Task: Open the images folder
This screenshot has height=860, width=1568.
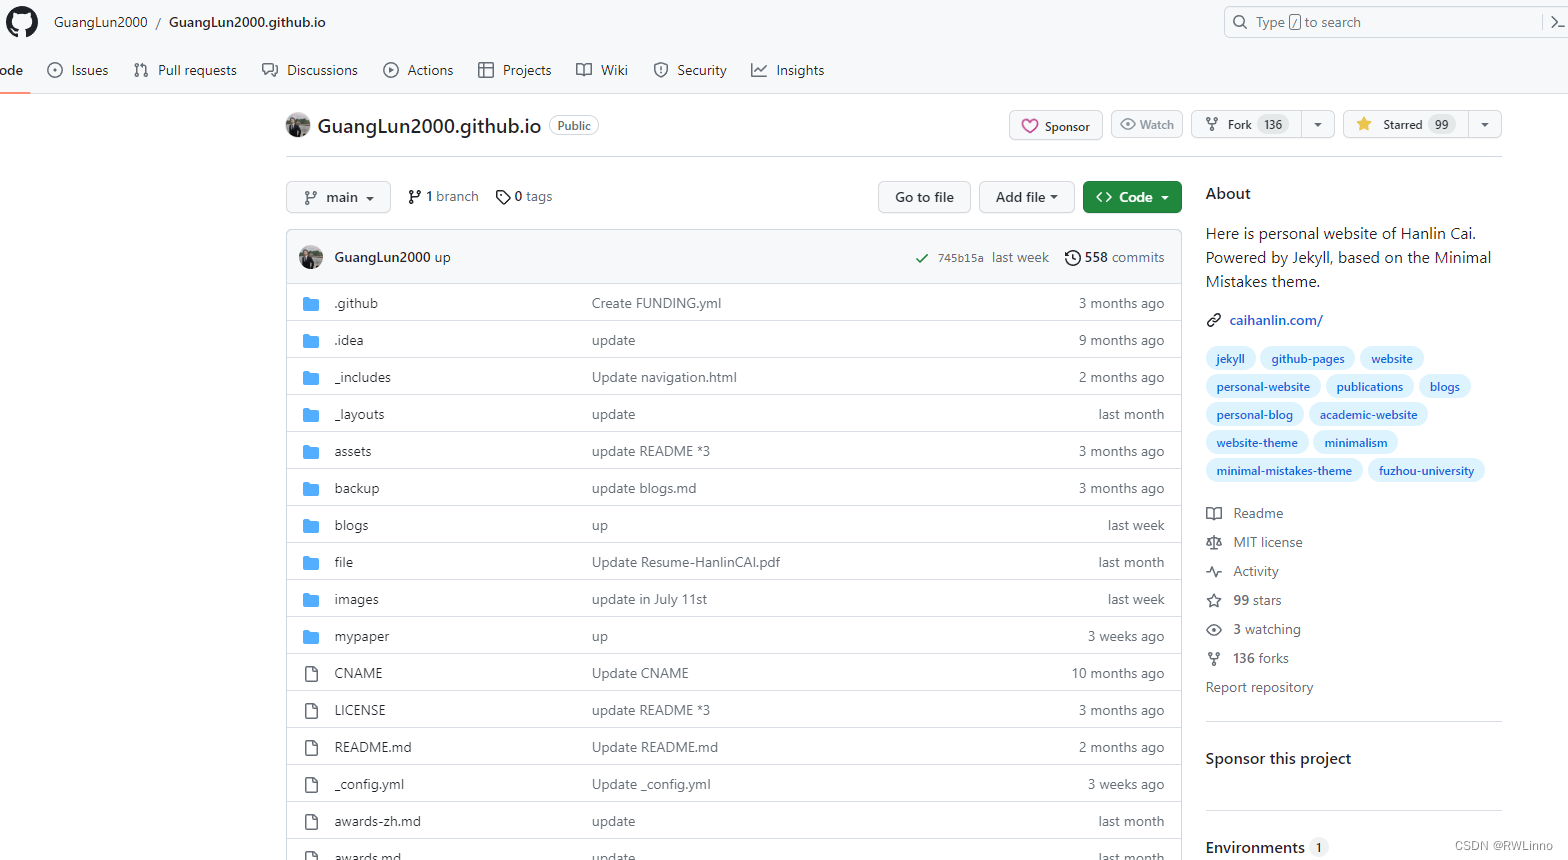Action: click(x=356, y=599)
